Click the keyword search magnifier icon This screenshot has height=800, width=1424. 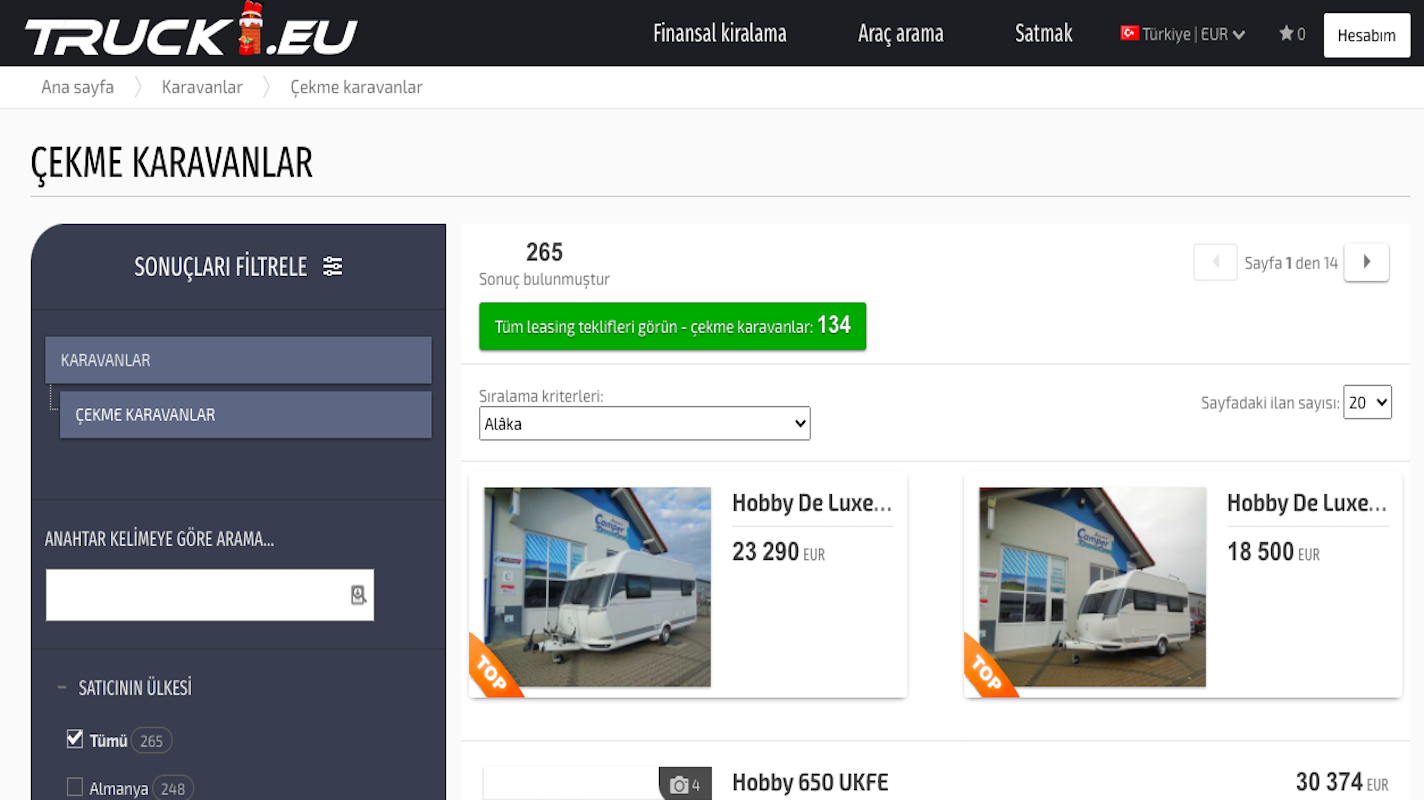click(x=358, y=595)
